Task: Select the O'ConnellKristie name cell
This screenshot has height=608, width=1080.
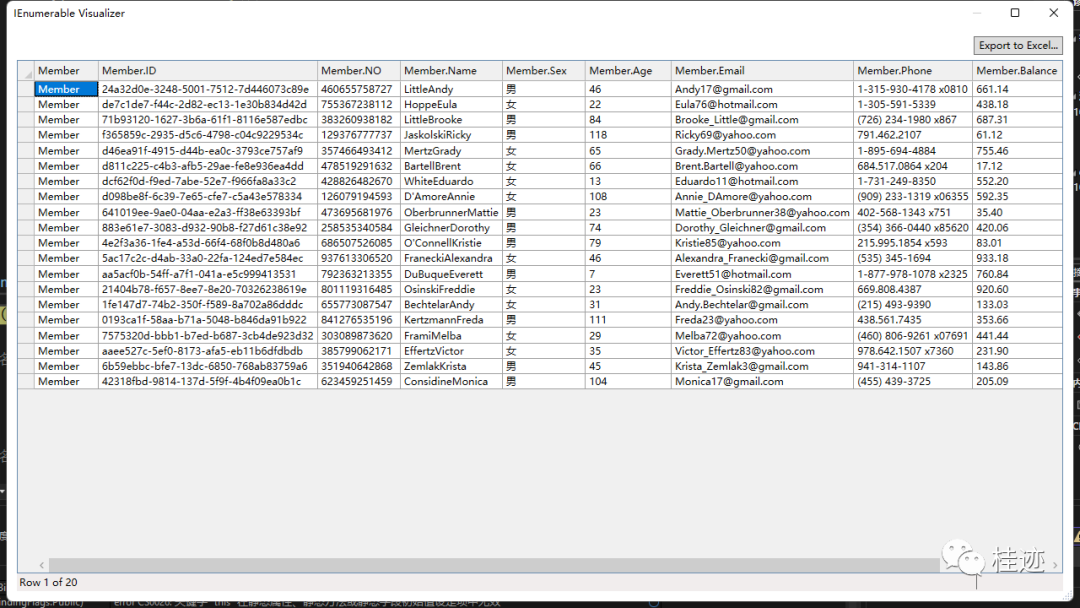Action: pos(451,243)
